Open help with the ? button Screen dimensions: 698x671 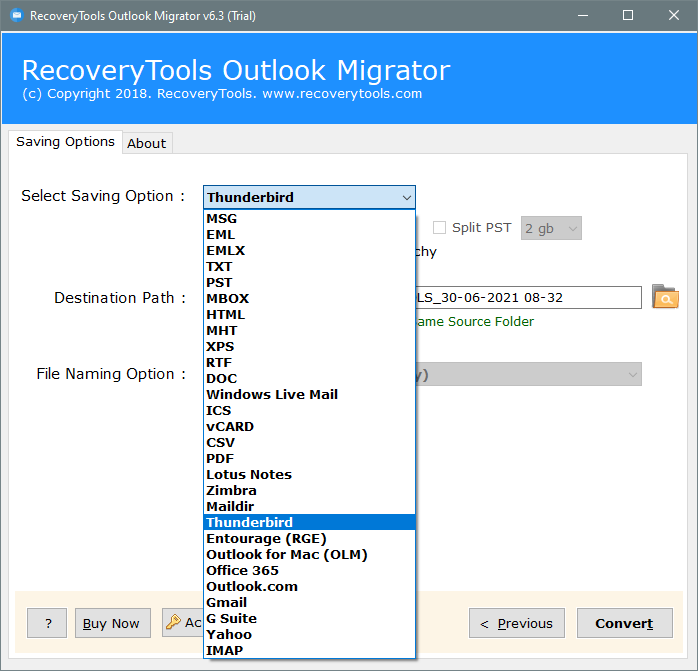pyautogui.click(x=47, y=623)
